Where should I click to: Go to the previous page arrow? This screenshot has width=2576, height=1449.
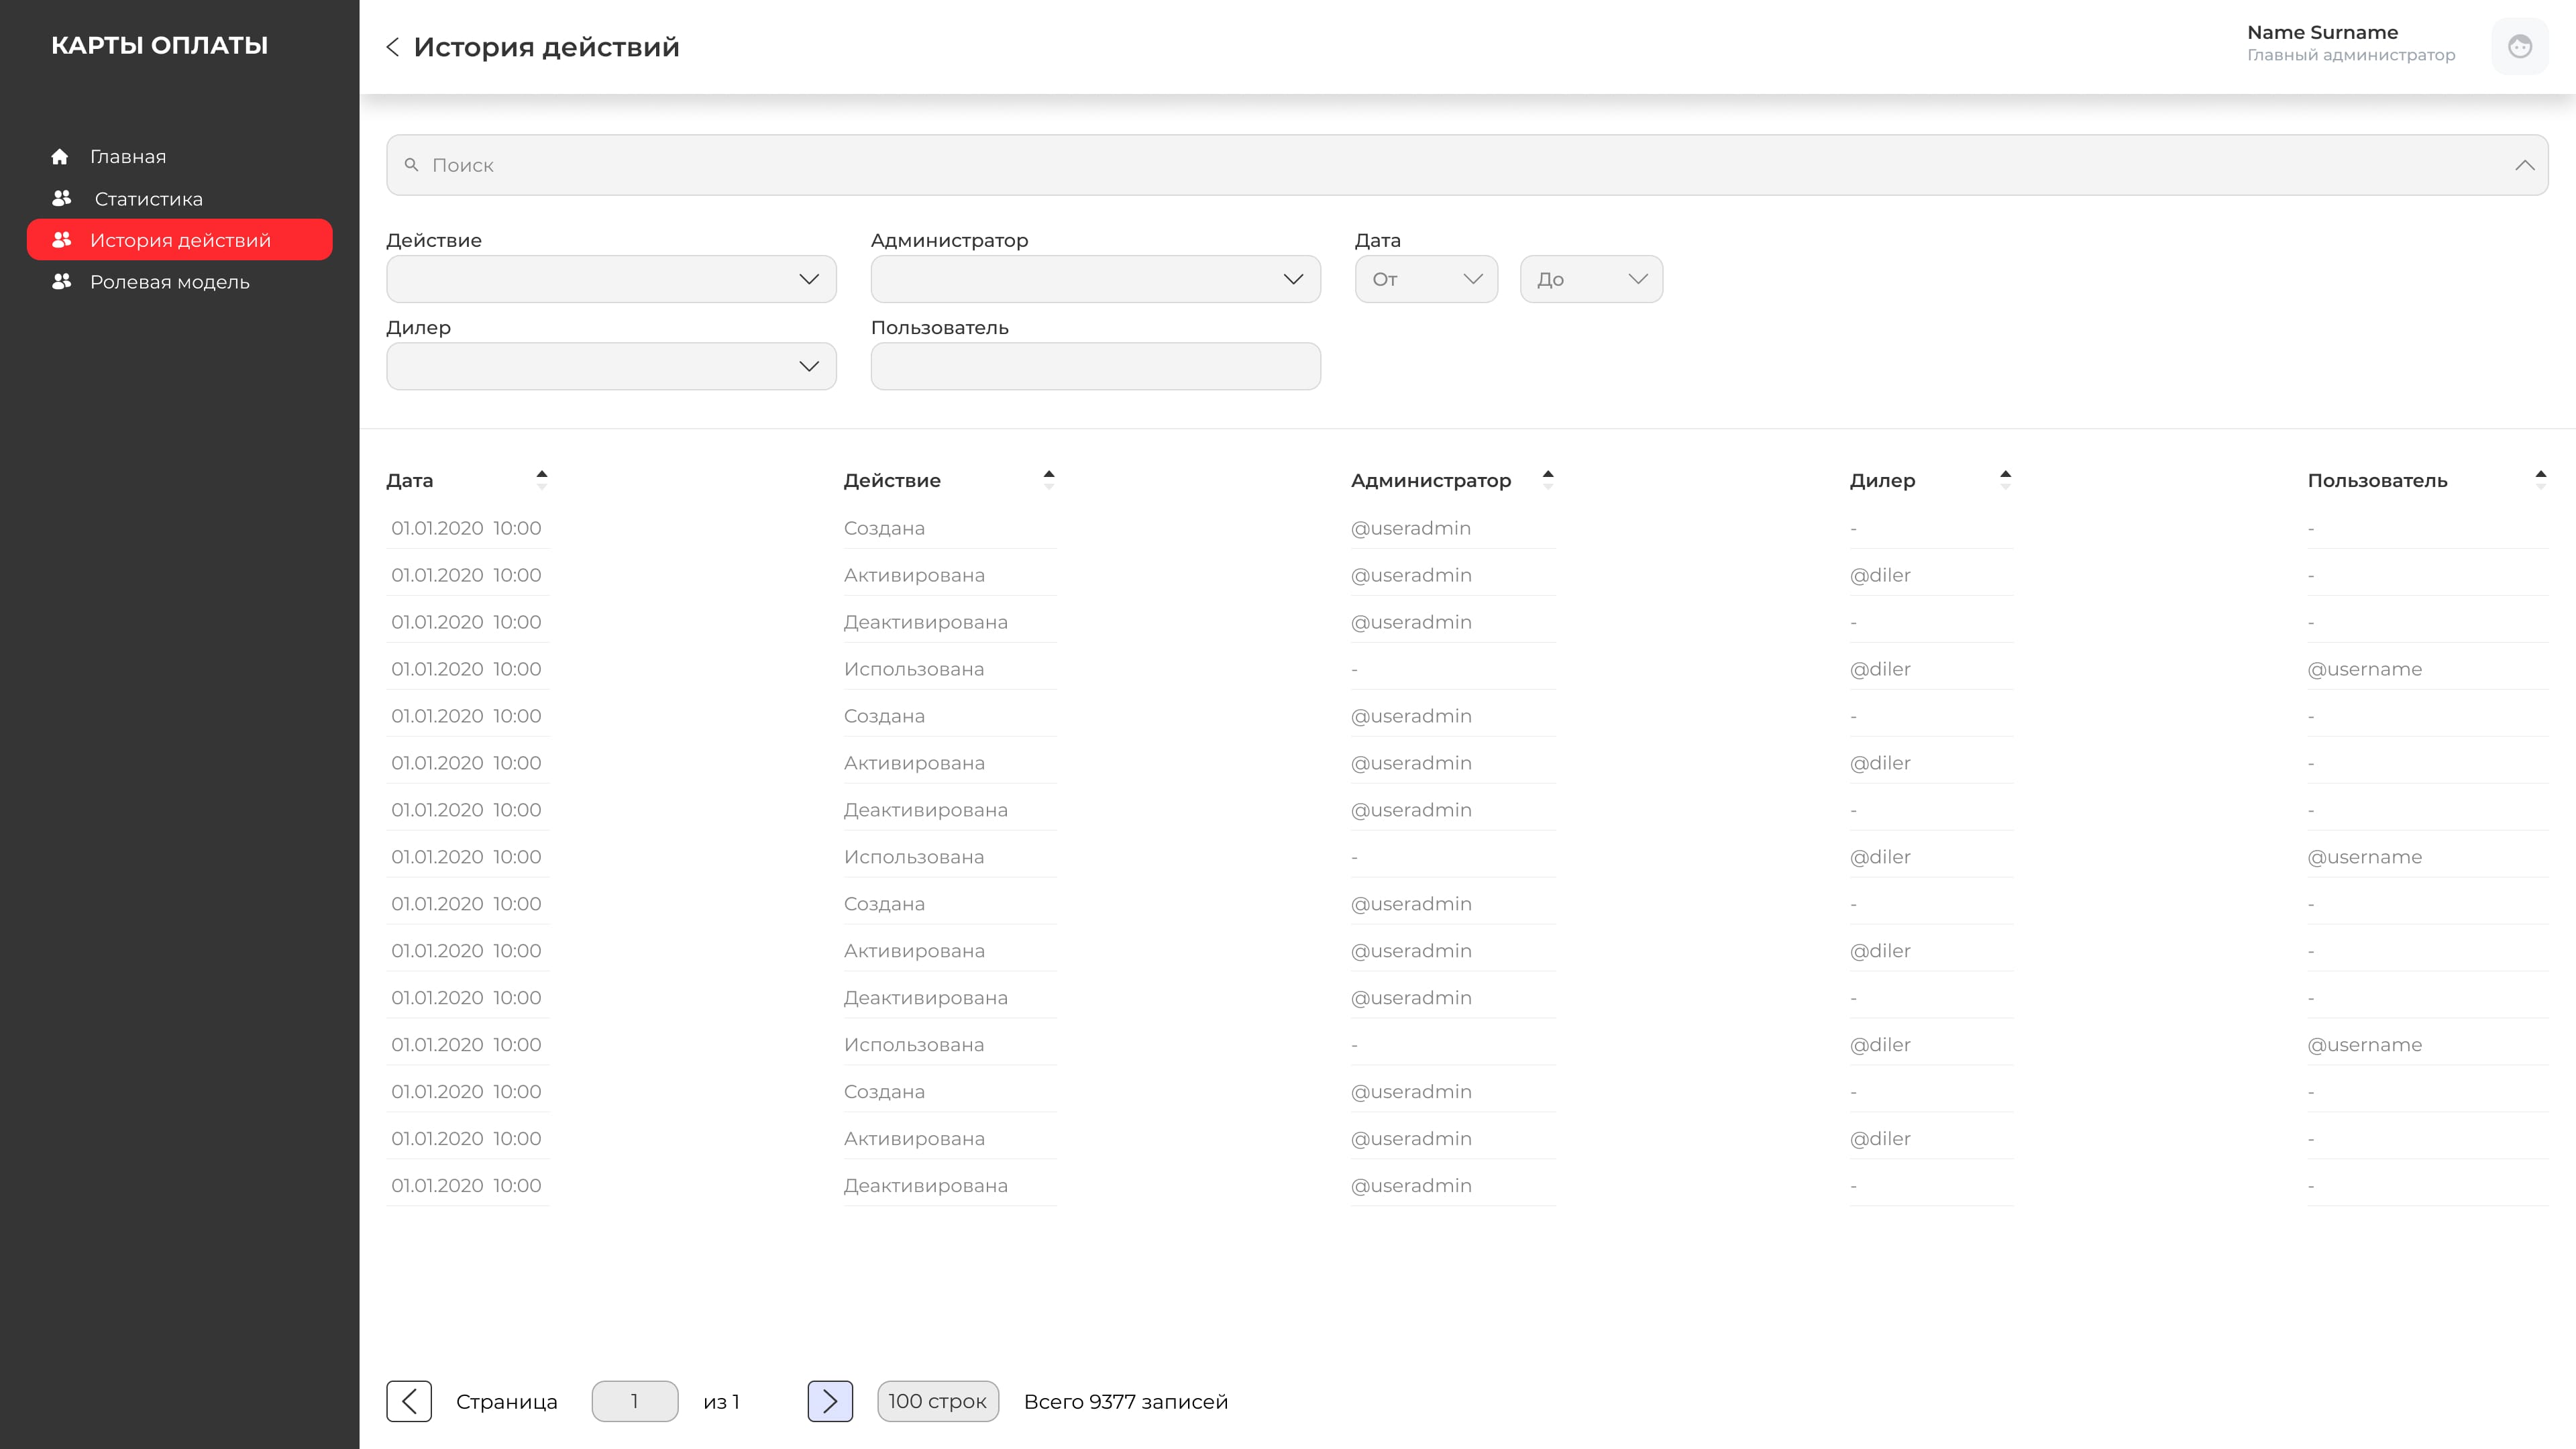[x=409, y=1401]
